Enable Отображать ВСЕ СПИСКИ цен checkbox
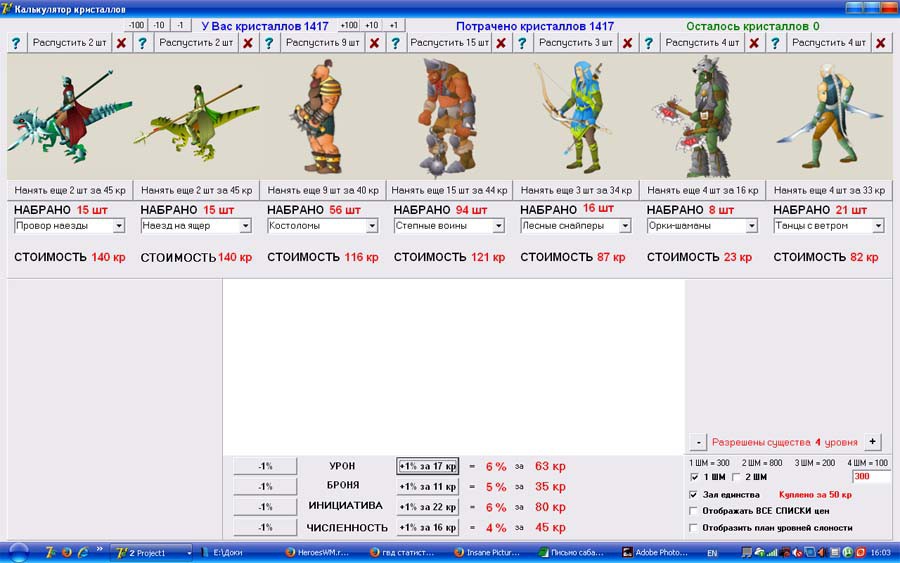This screenshot has width=900, height=563. [694, 511]
